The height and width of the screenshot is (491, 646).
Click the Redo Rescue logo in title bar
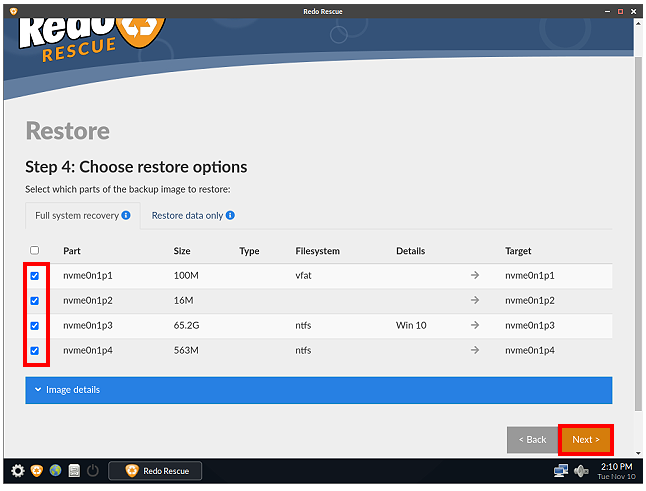tap(13, 11)
